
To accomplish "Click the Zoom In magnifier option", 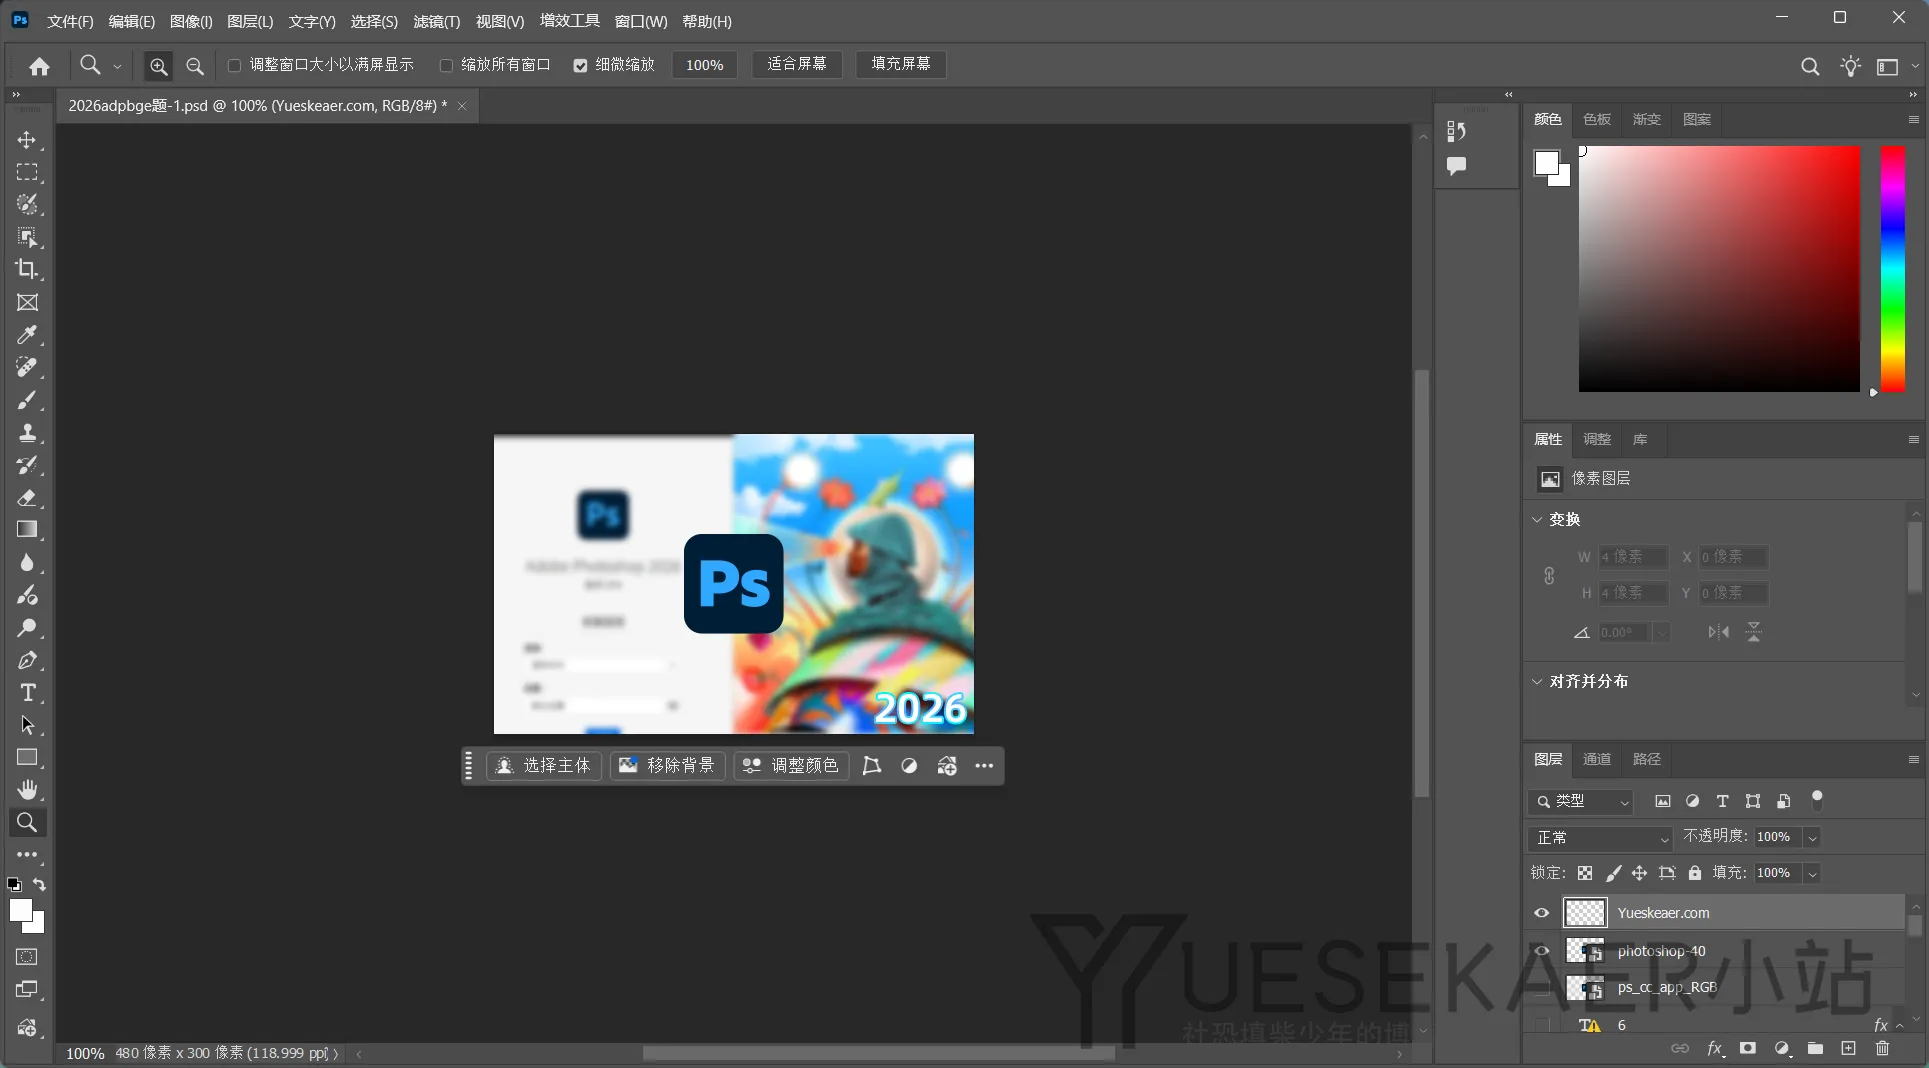I will (x=158, y=66).
